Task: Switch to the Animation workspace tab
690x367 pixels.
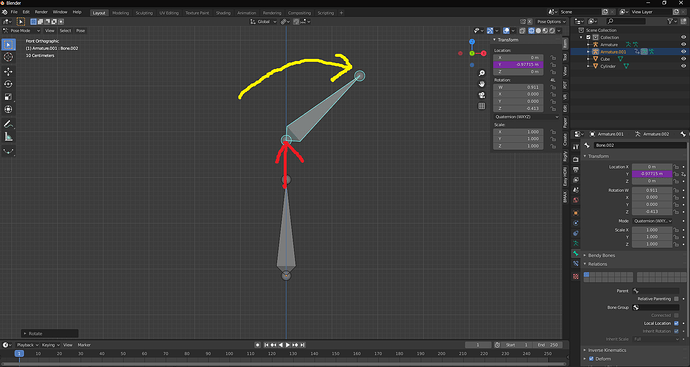Action: [x=246, y=13]
